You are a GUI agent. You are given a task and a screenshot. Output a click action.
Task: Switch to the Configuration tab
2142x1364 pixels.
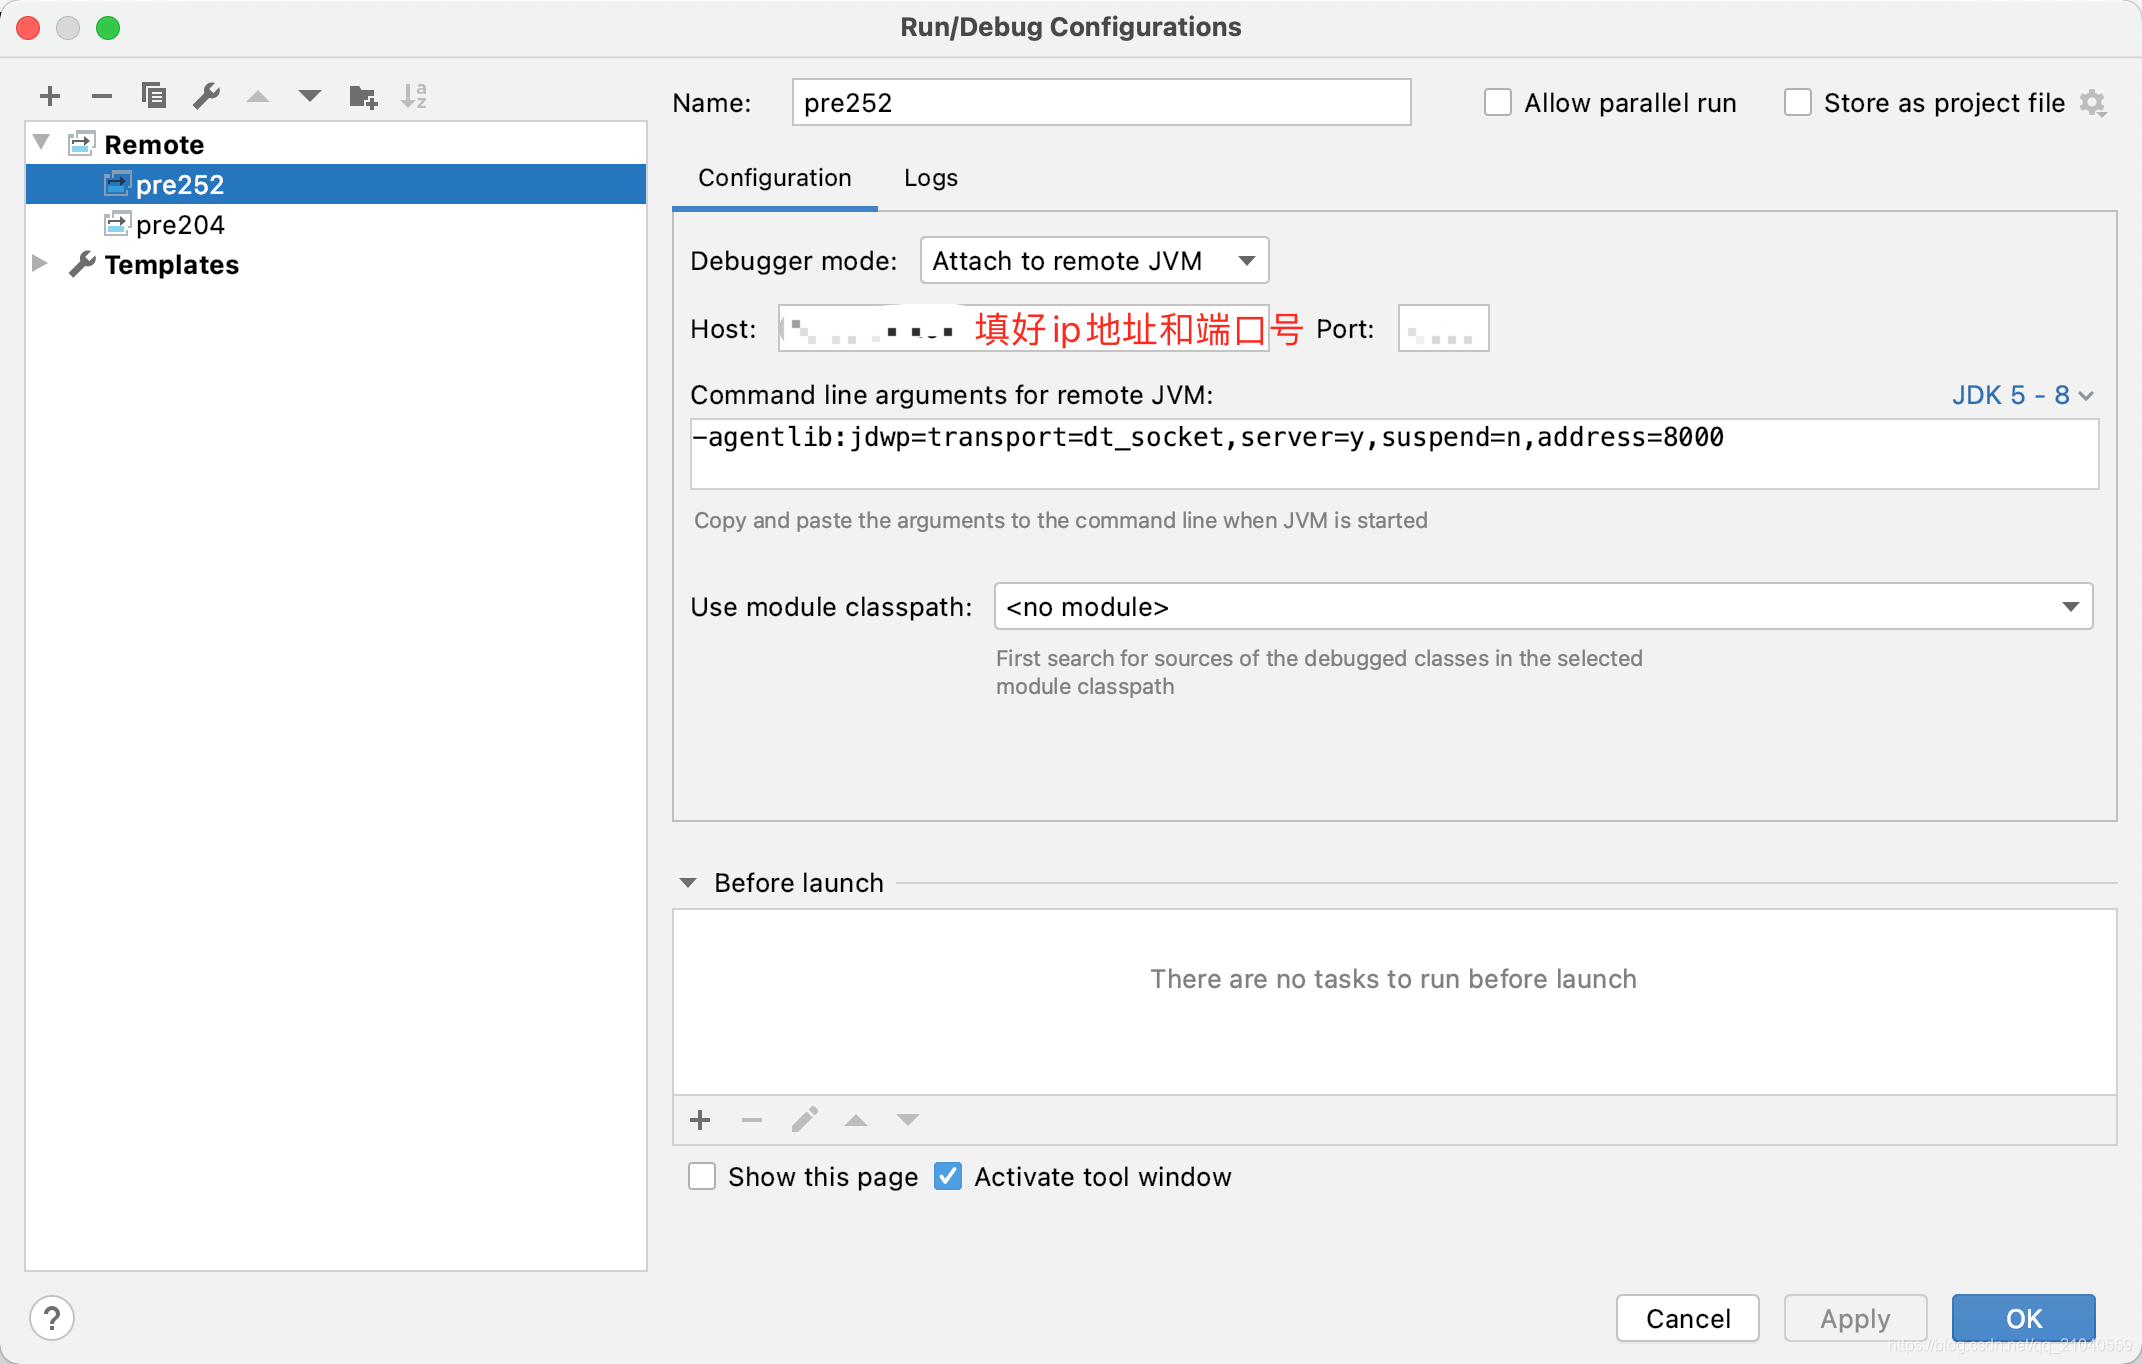pos(774,176)
